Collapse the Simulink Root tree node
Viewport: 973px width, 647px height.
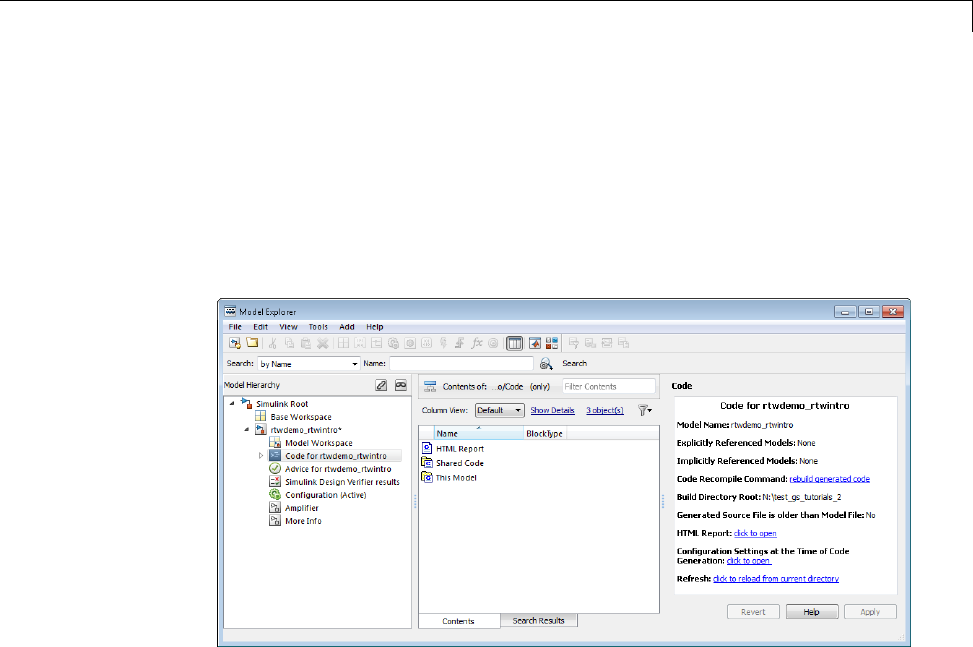coord(233,403)
